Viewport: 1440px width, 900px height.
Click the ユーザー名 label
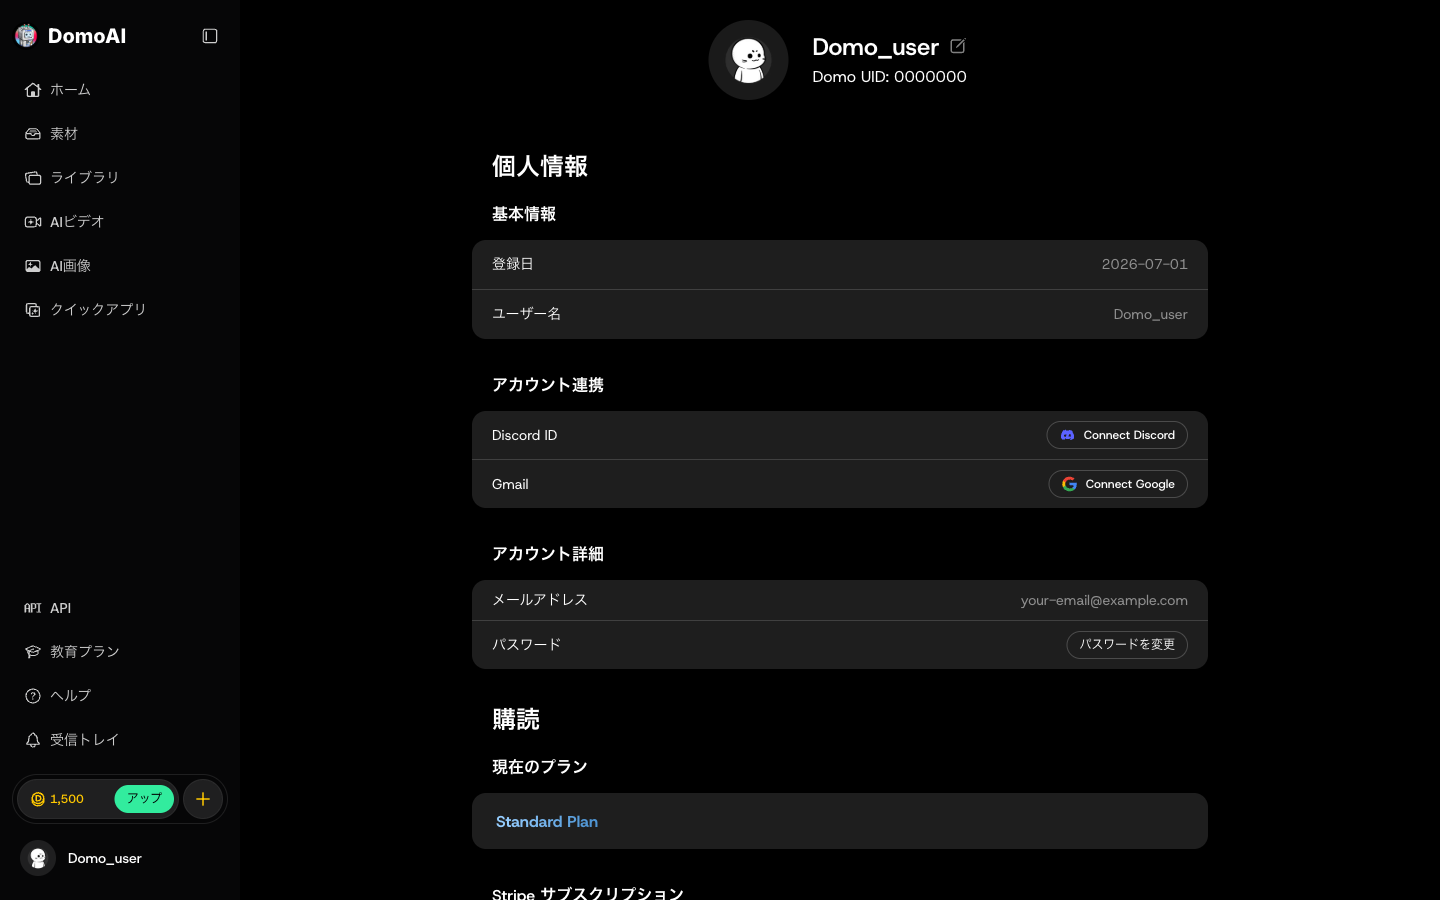[x=526, y=314]
